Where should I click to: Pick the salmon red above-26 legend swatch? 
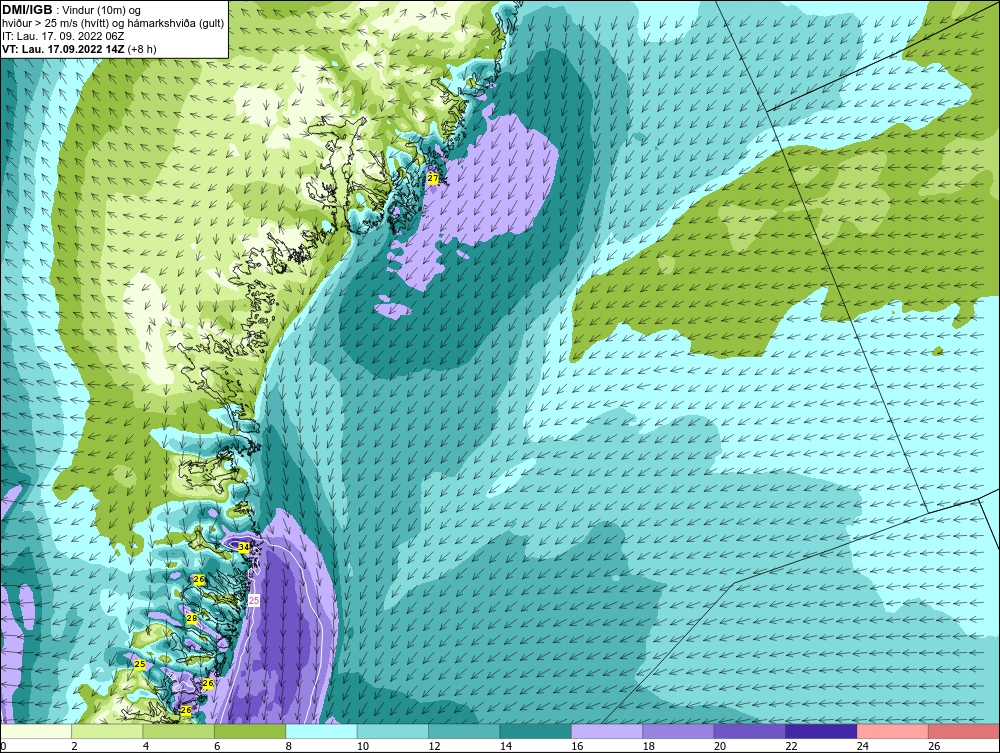tap(964, 731)
